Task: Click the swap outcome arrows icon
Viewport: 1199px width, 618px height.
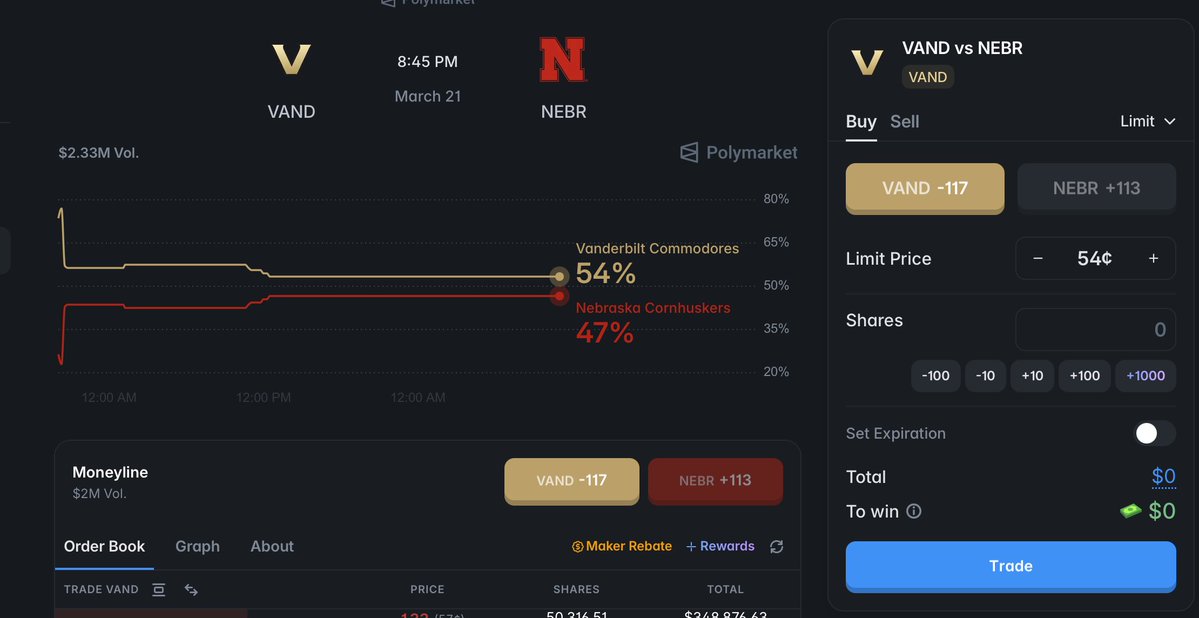Action: 191,590
